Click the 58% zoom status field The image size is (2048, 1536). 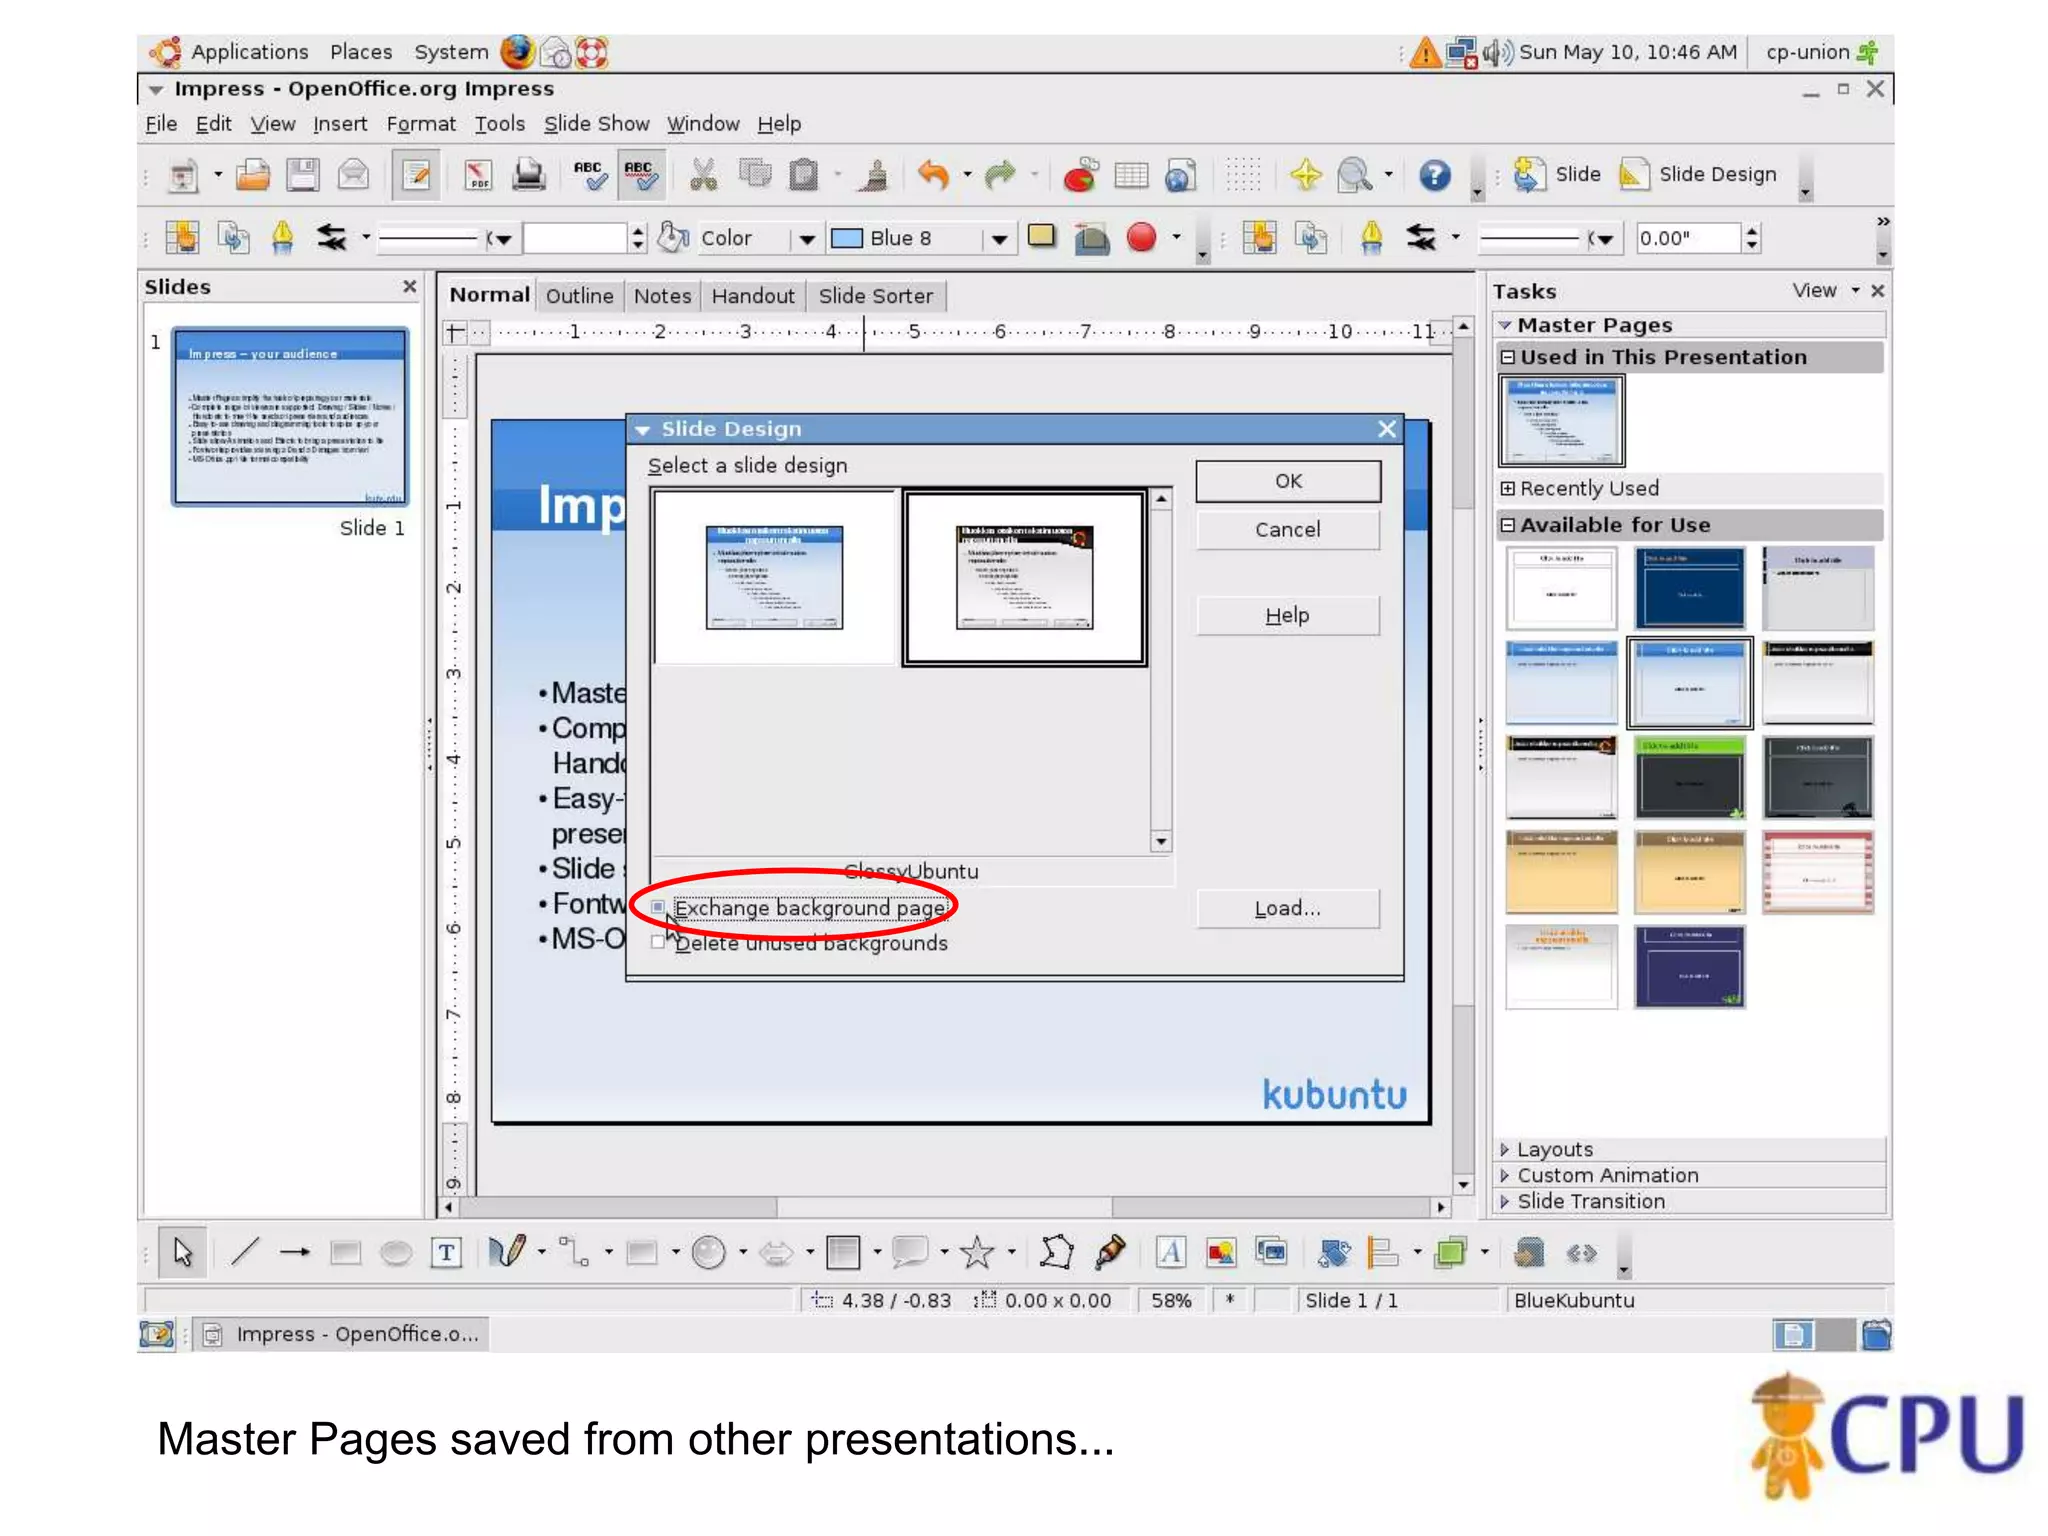pyautogui.click(x=1170, y=1300)
